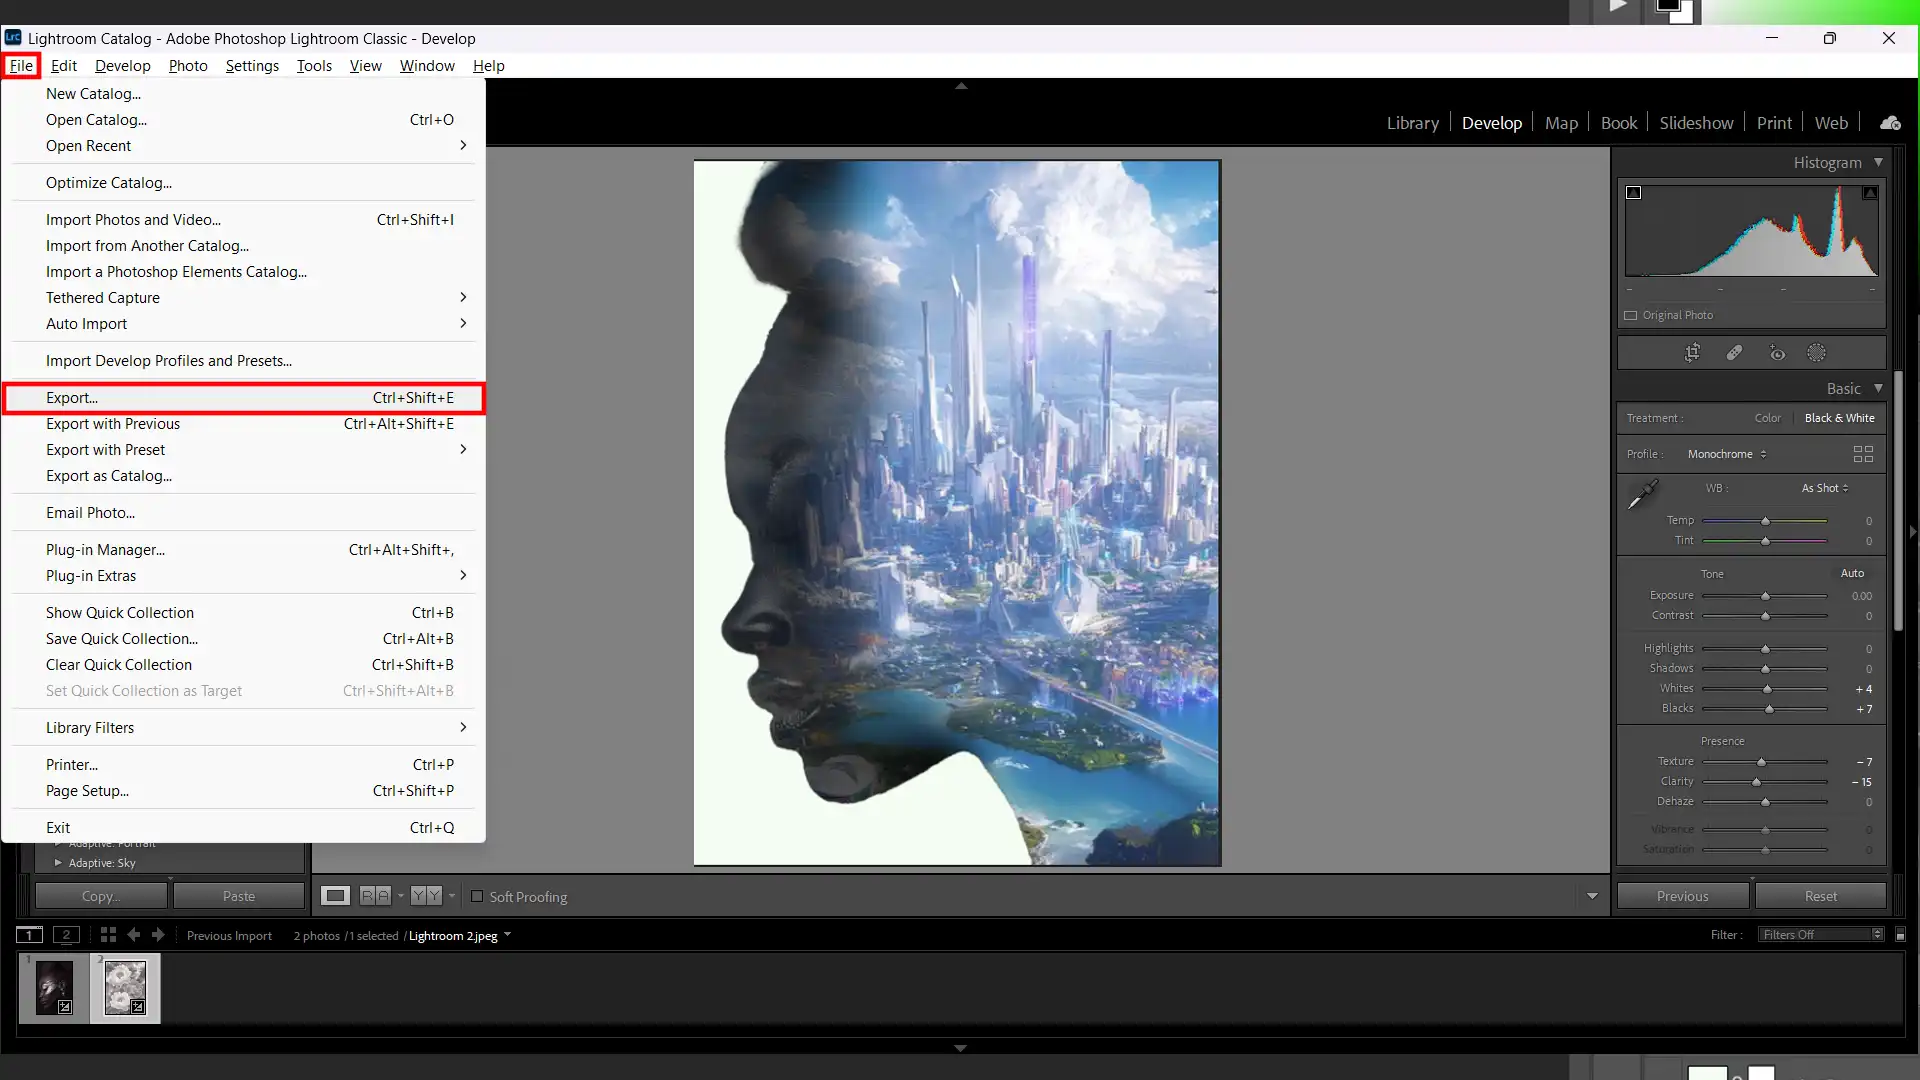Image resolution: width=1920 pixels, height=1080 pixels.
Task: Click the grid overlay icon in filmstrip
Action: tap(108, 934)
